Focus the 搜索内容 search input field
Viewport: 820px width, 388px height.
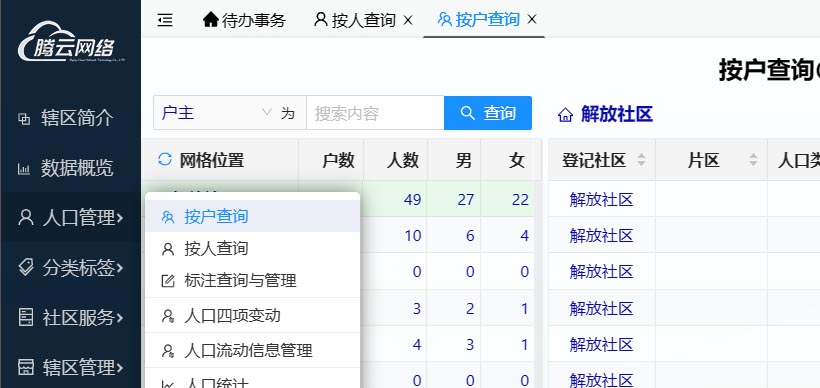(x=375, y=113)
